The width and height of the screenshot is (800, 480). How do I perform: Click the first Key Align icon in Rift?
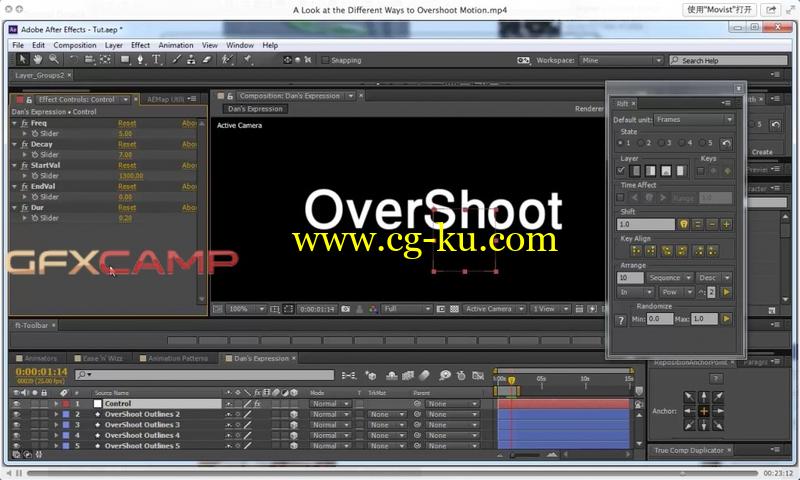[636, 251]
